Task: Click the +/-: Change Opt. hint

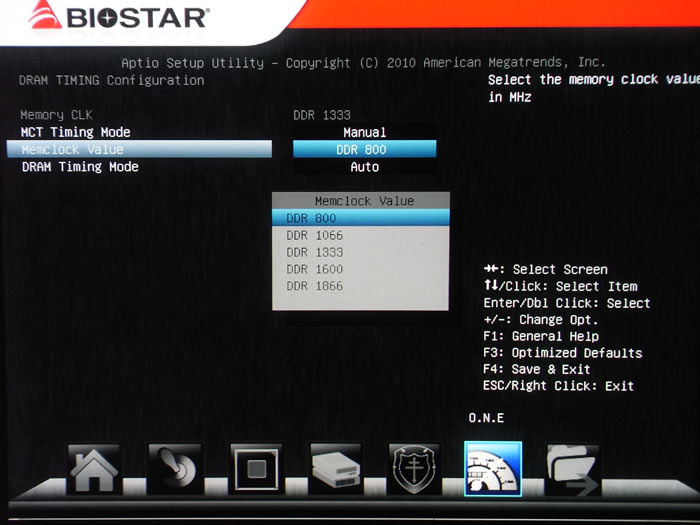Action: (540, 320)
